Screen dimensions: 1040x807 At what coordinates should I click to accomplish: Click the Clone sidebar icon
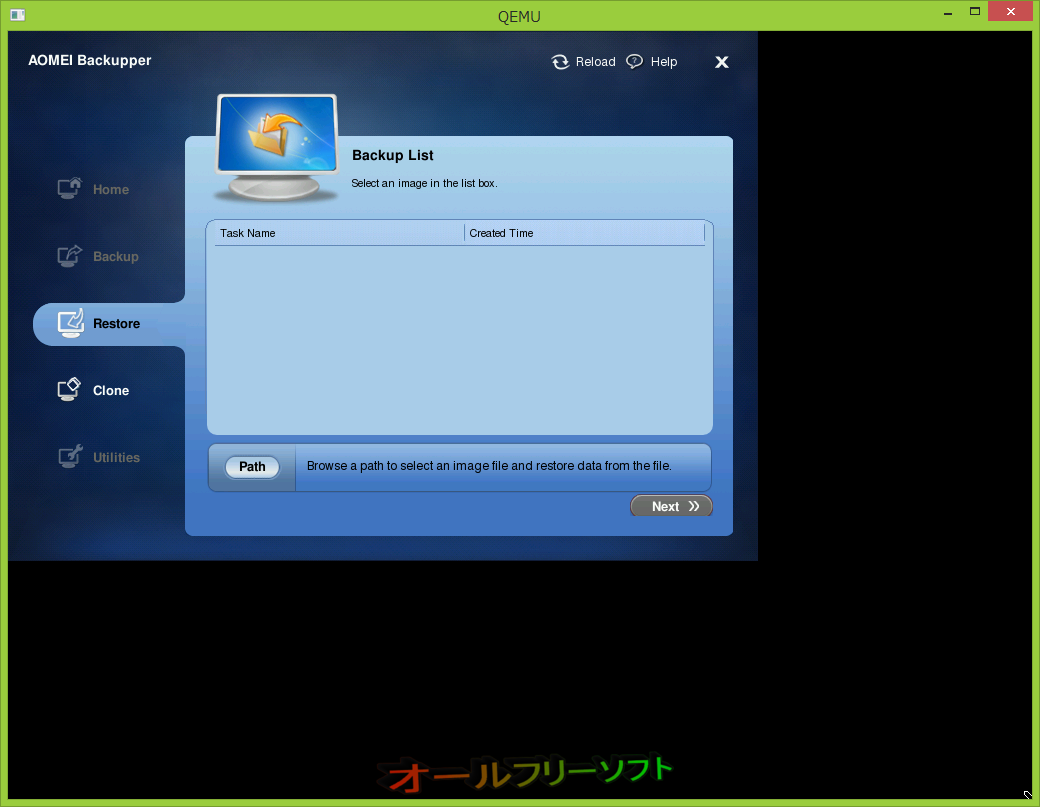(70, 389)
